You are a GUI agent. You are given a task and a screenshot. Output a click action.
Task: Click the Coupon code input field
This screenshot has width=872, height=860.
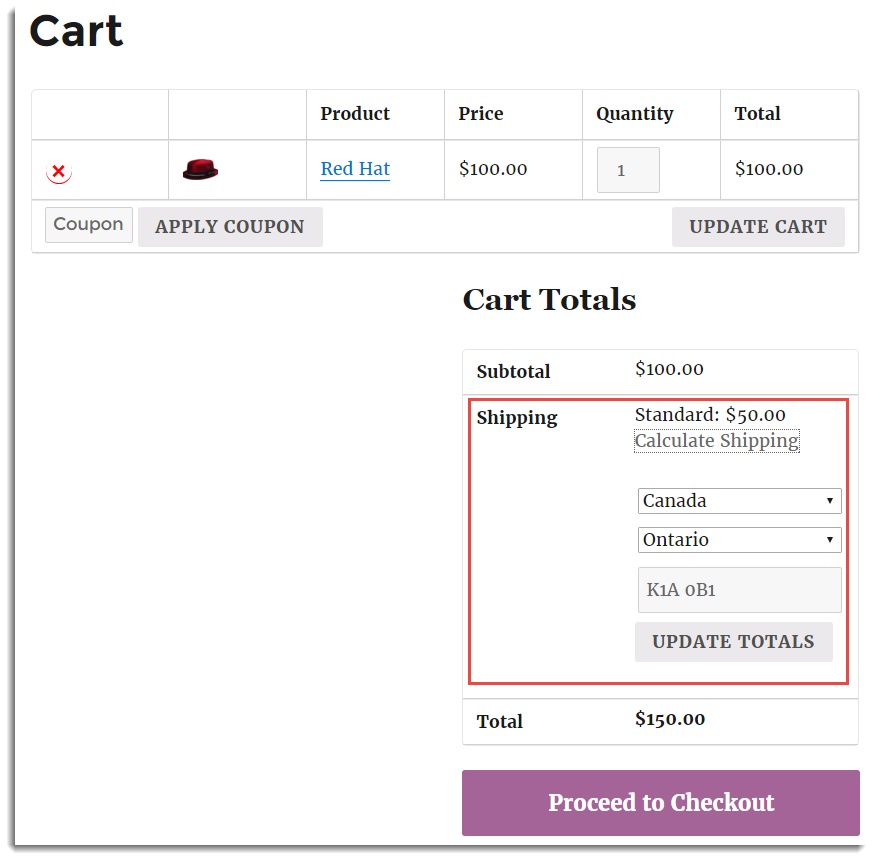88,224
